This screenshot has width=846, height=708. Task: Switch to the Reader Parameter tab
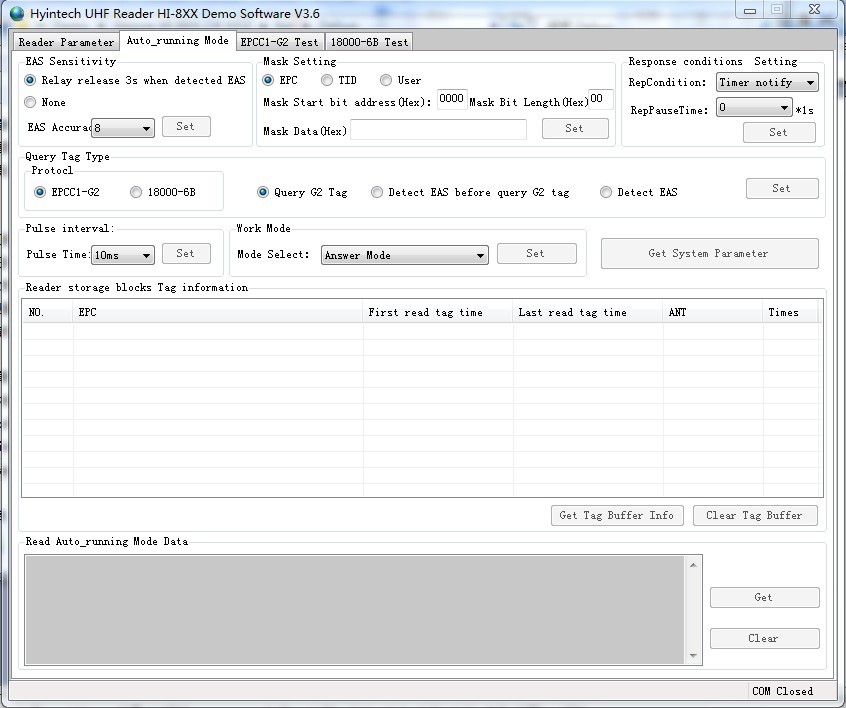(x=66, y=42)
